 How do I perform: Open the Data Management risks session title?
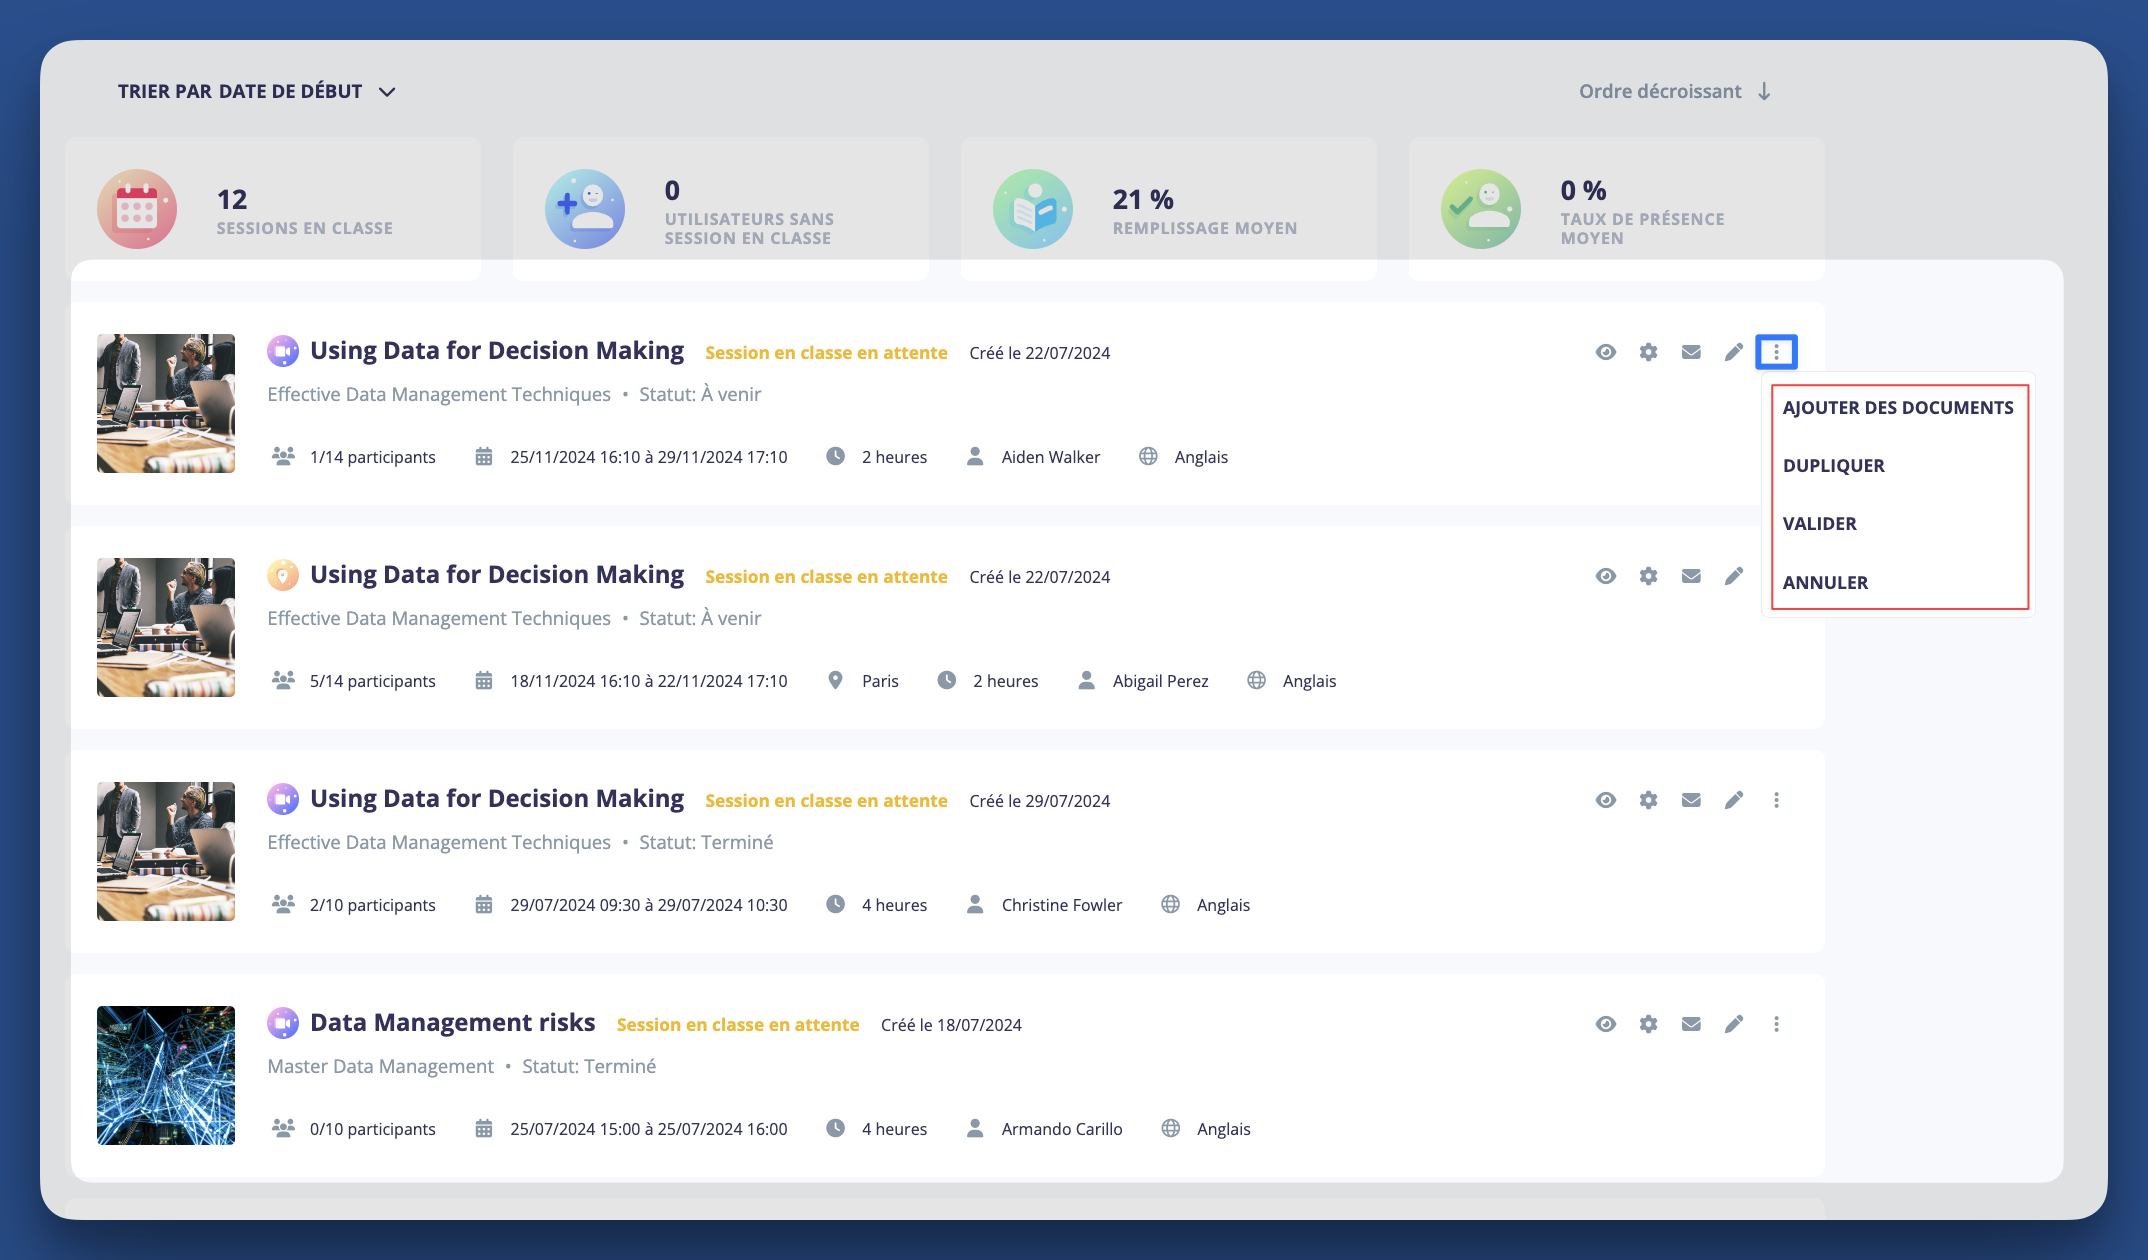pos(452,1023)
